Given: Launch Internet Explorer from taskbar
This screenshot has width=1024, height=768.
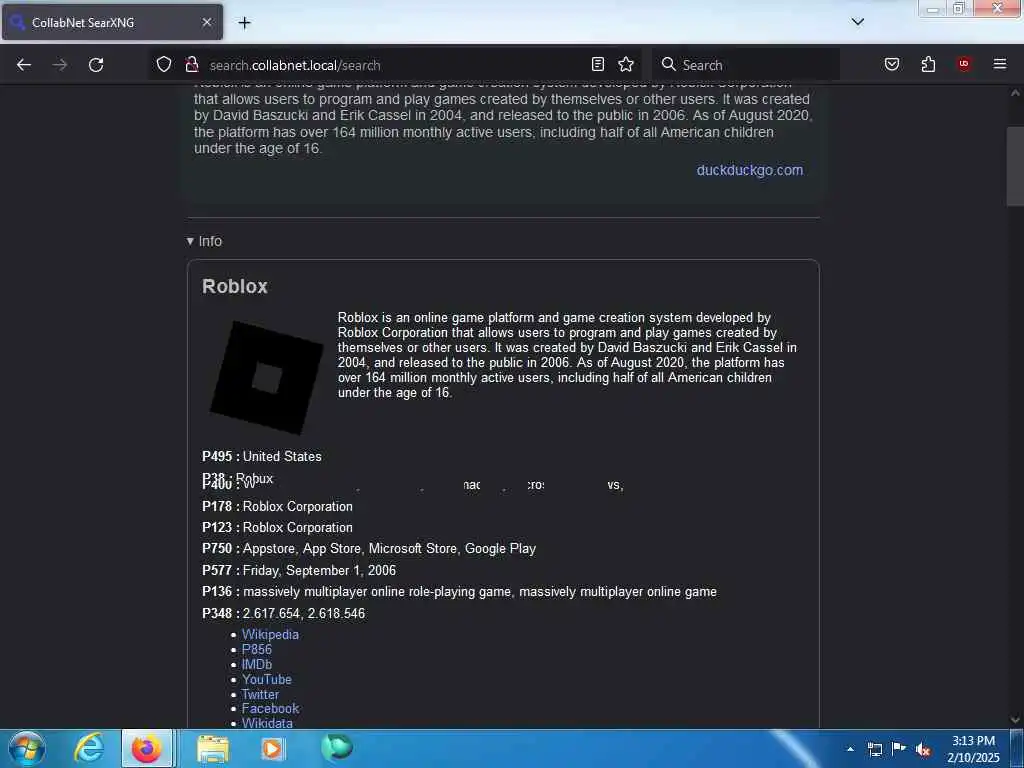Looking at the screenshot, I should tap(88, 748).
